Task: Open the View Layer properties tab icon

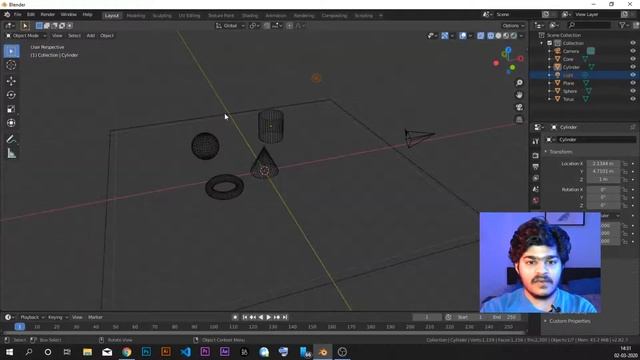Action: [536, 178]
